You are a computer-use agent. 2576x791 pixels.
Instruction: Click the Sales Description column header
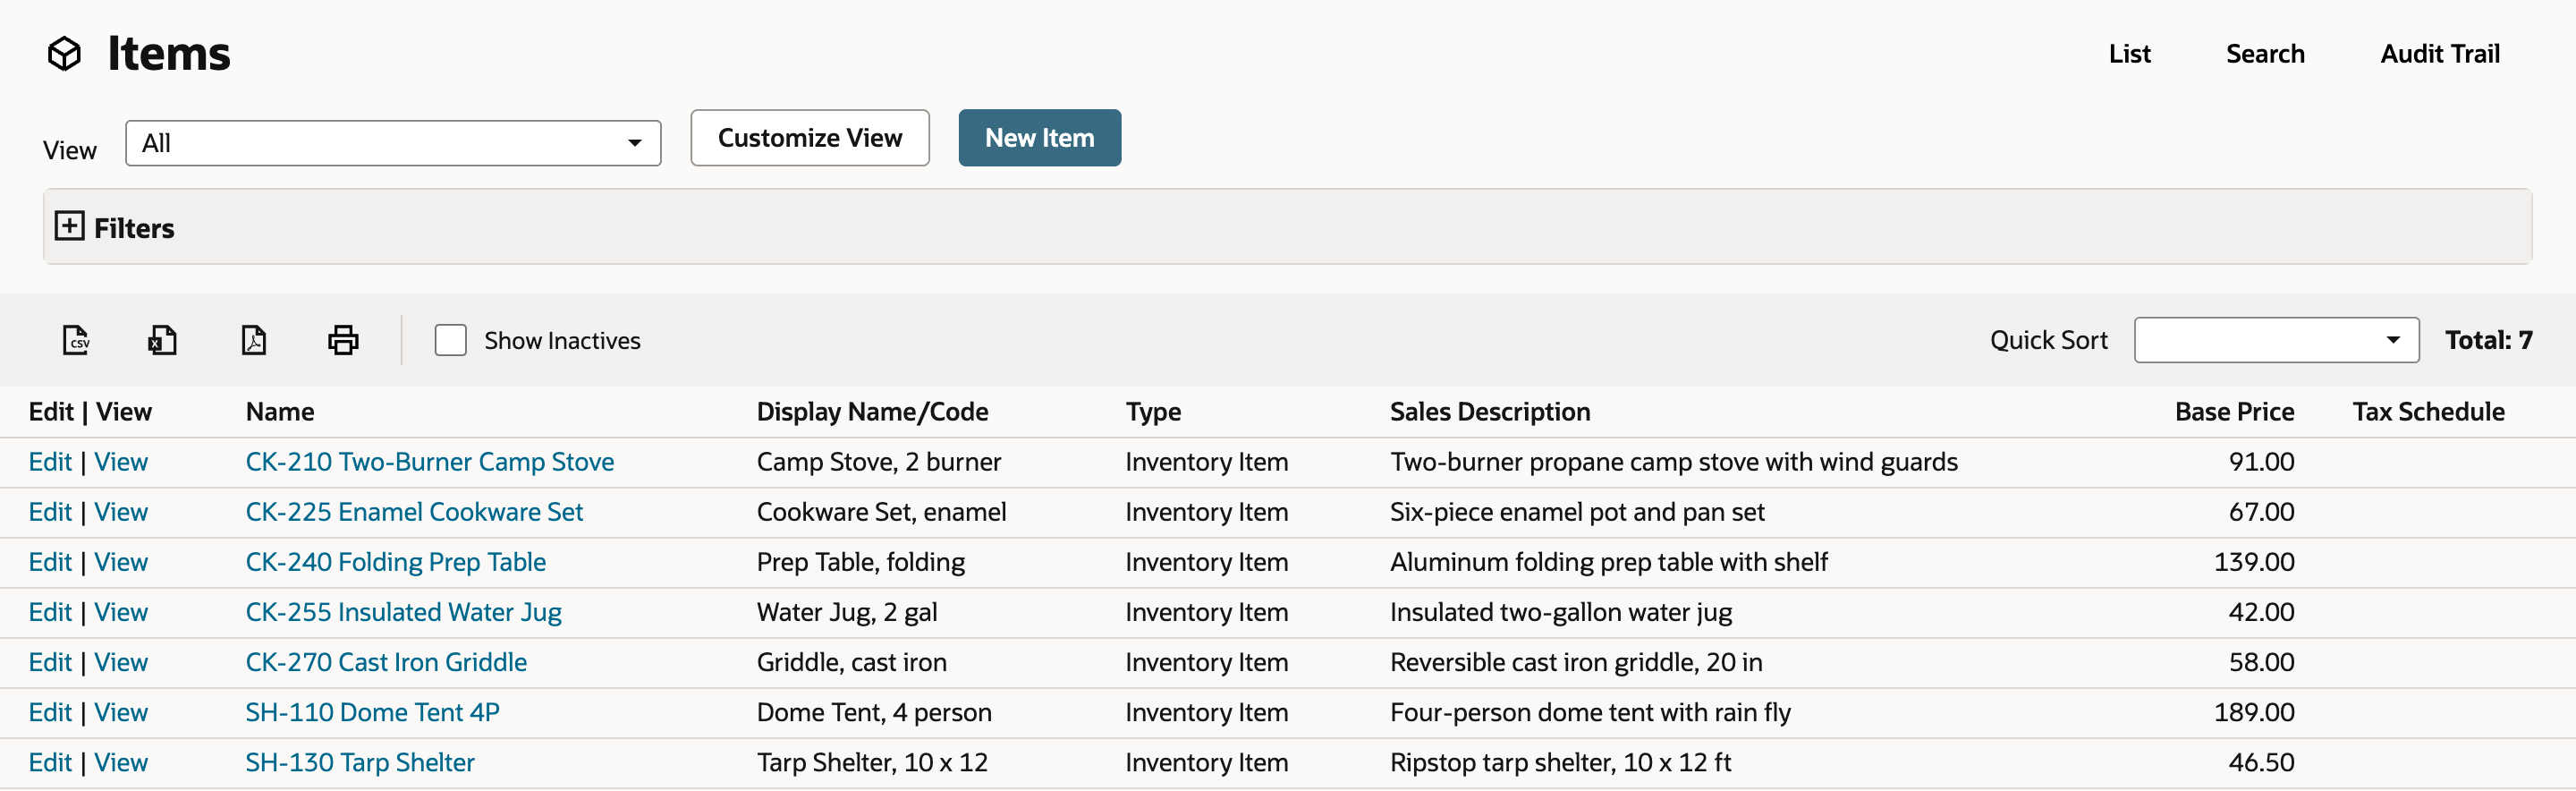click(1490, 412)
